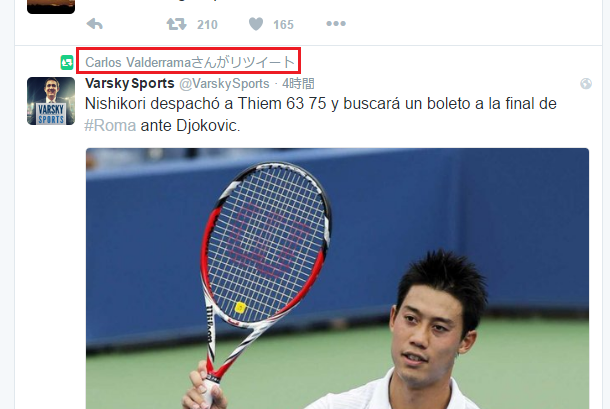The width and height of the screenshot is (610, 409).
Task: Click the like count 165
Action: pyautogui.click(x=283, y=25)
